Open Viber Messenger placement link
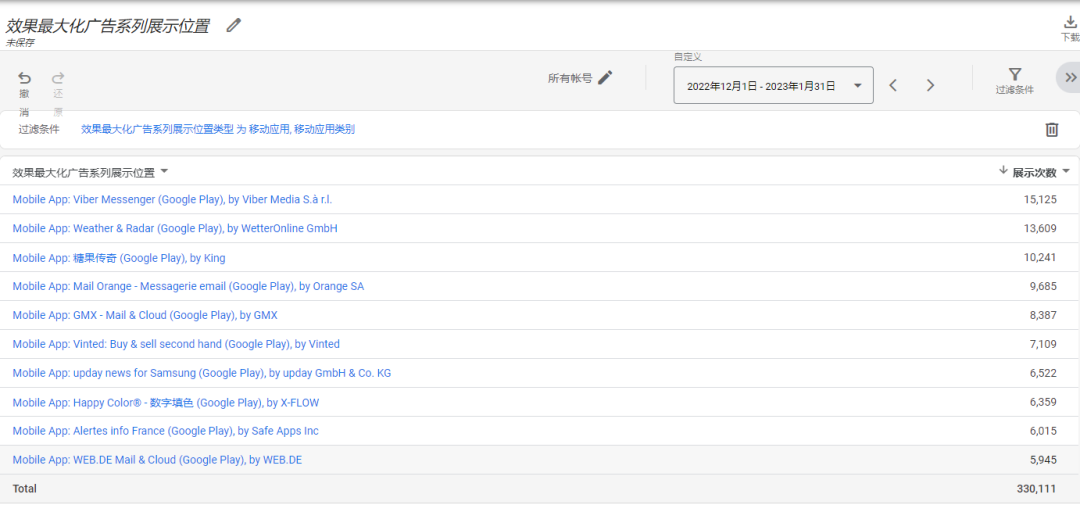The width and height of the screenshot is (1080, 505). (x=172, y=199)
